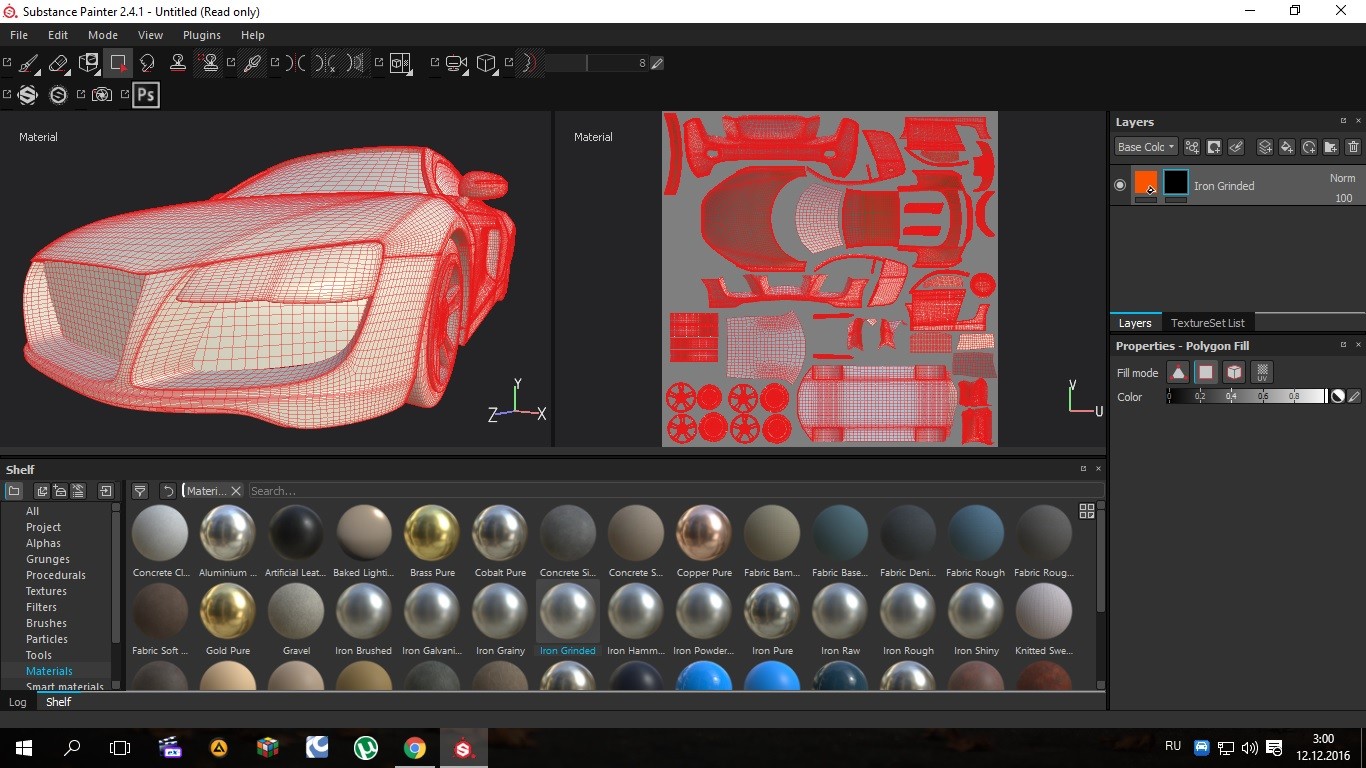
Task: Toggle the shelf folder tree icon
Action: tap(14, 491)
